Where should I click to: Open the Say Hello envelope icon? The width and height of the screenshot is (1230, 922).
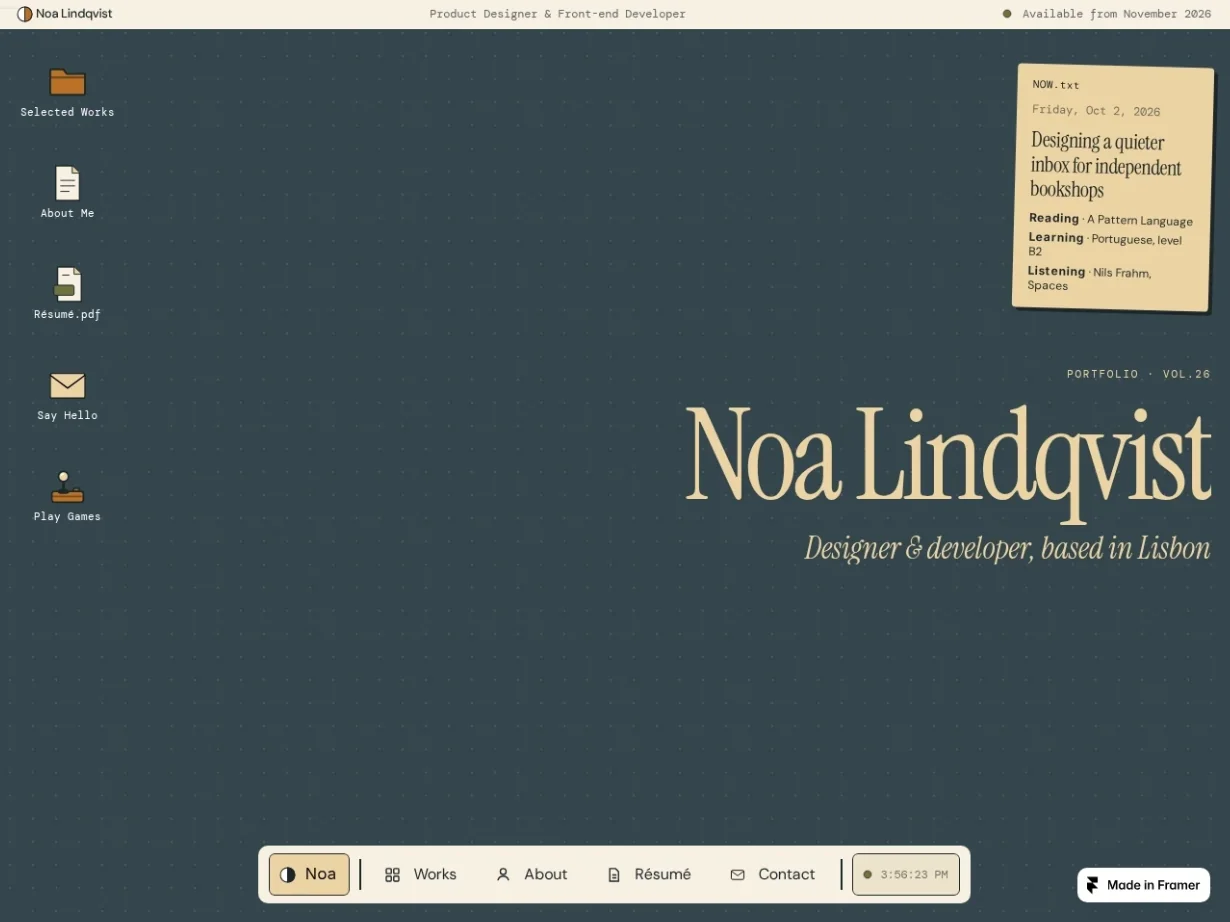(67, 385)
